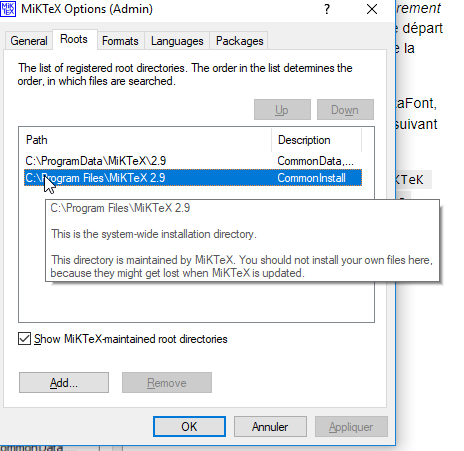Select the Roots tab

click(x=74, y=39)
